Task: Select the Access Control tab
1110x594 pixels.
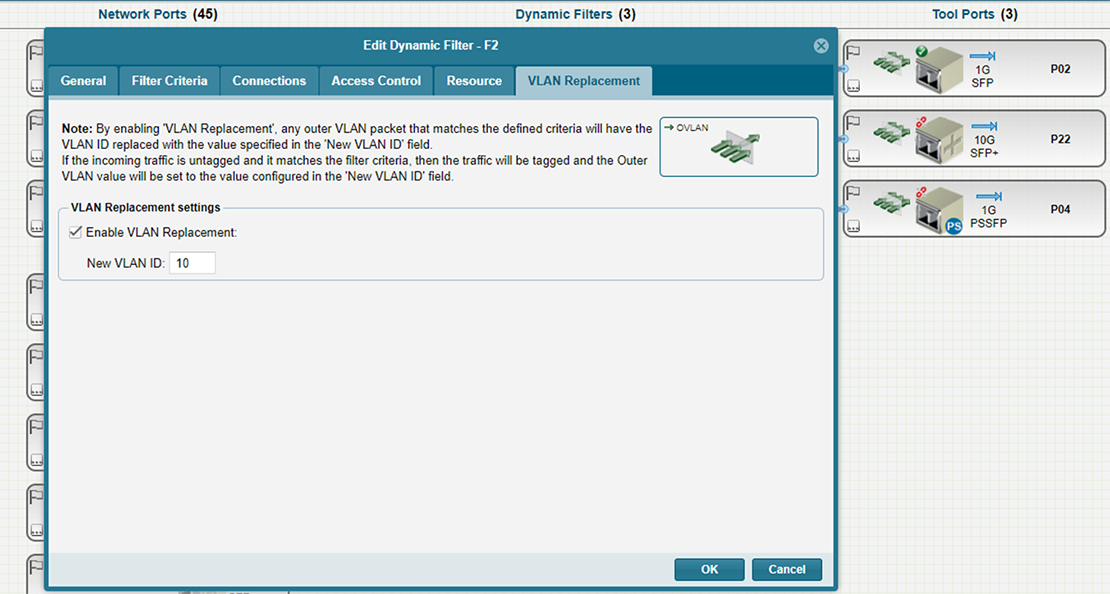Action: pos(376,81)
